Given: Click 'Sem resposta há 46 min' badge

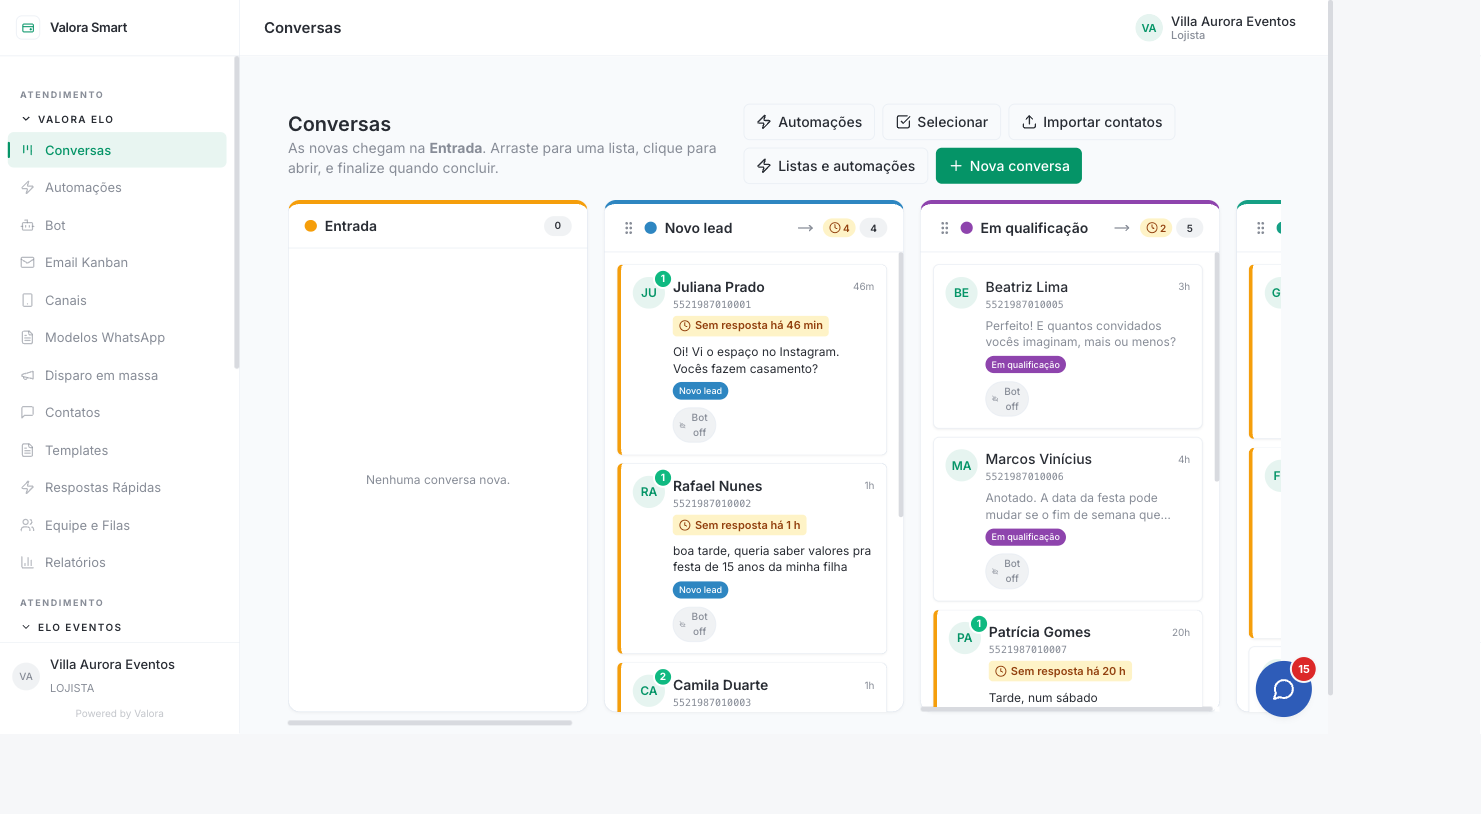Looking at the screenshot, I should click(x=751, y=326).
